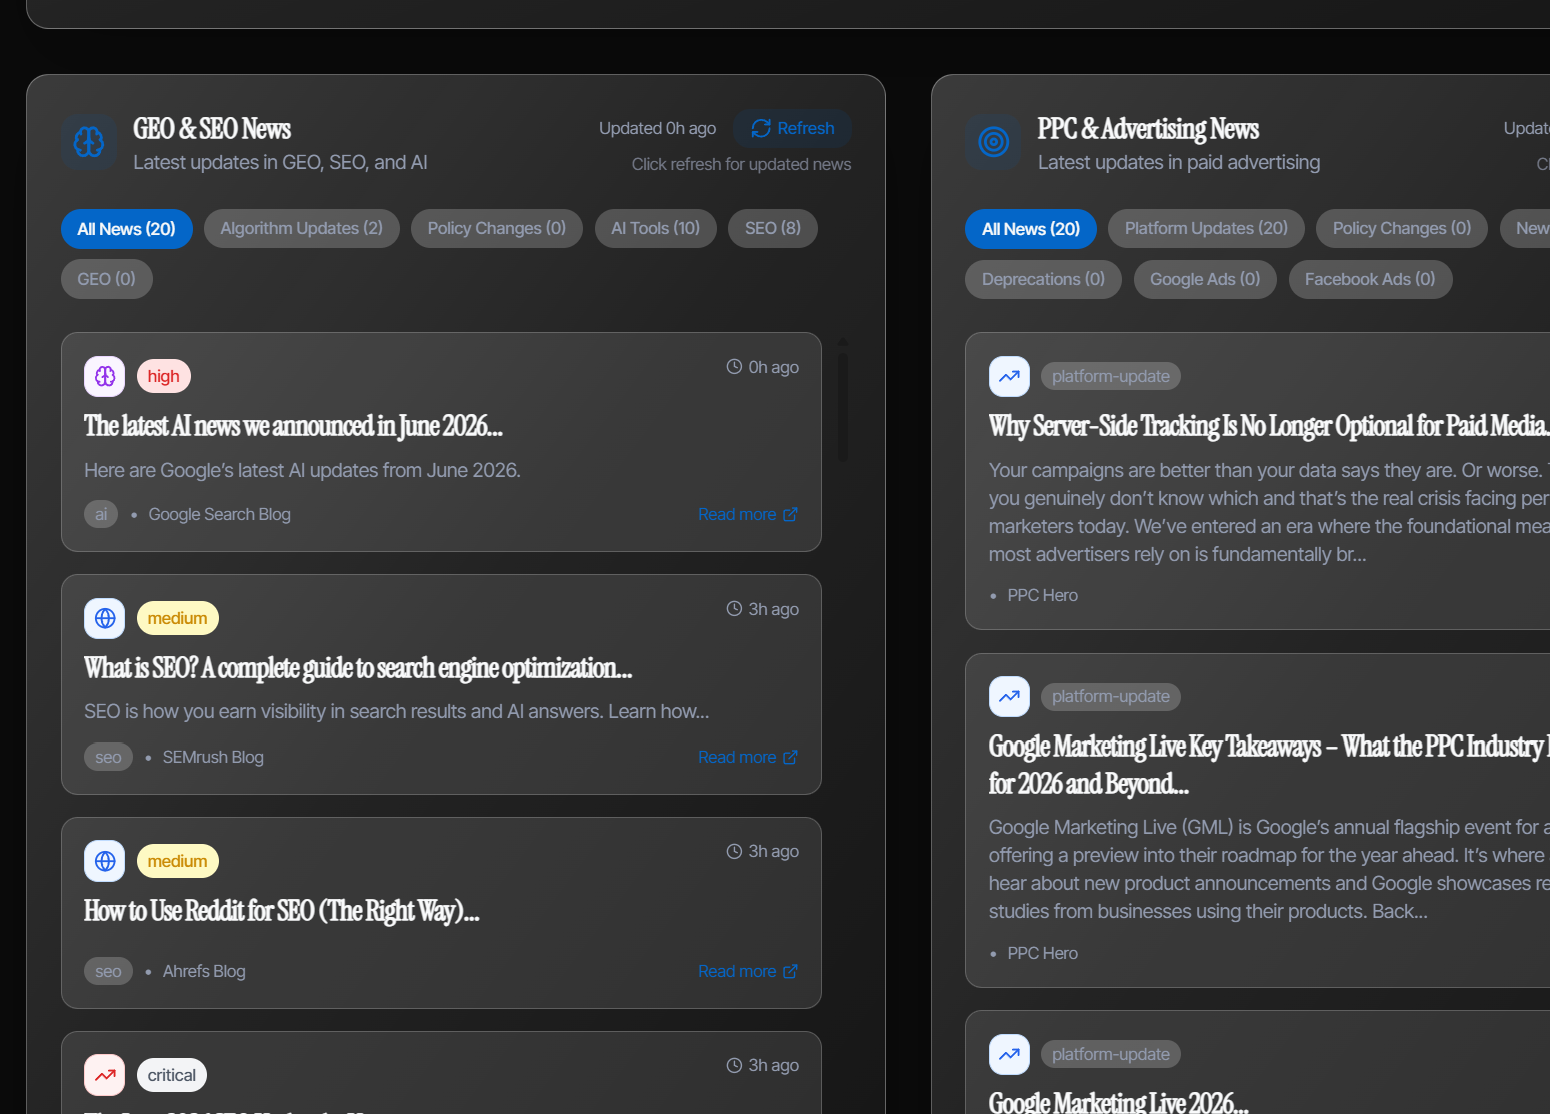Viewport: 1550px width, 1114px height.
Task: Click brain icon on latest AI news card
Action: point(105,376)
